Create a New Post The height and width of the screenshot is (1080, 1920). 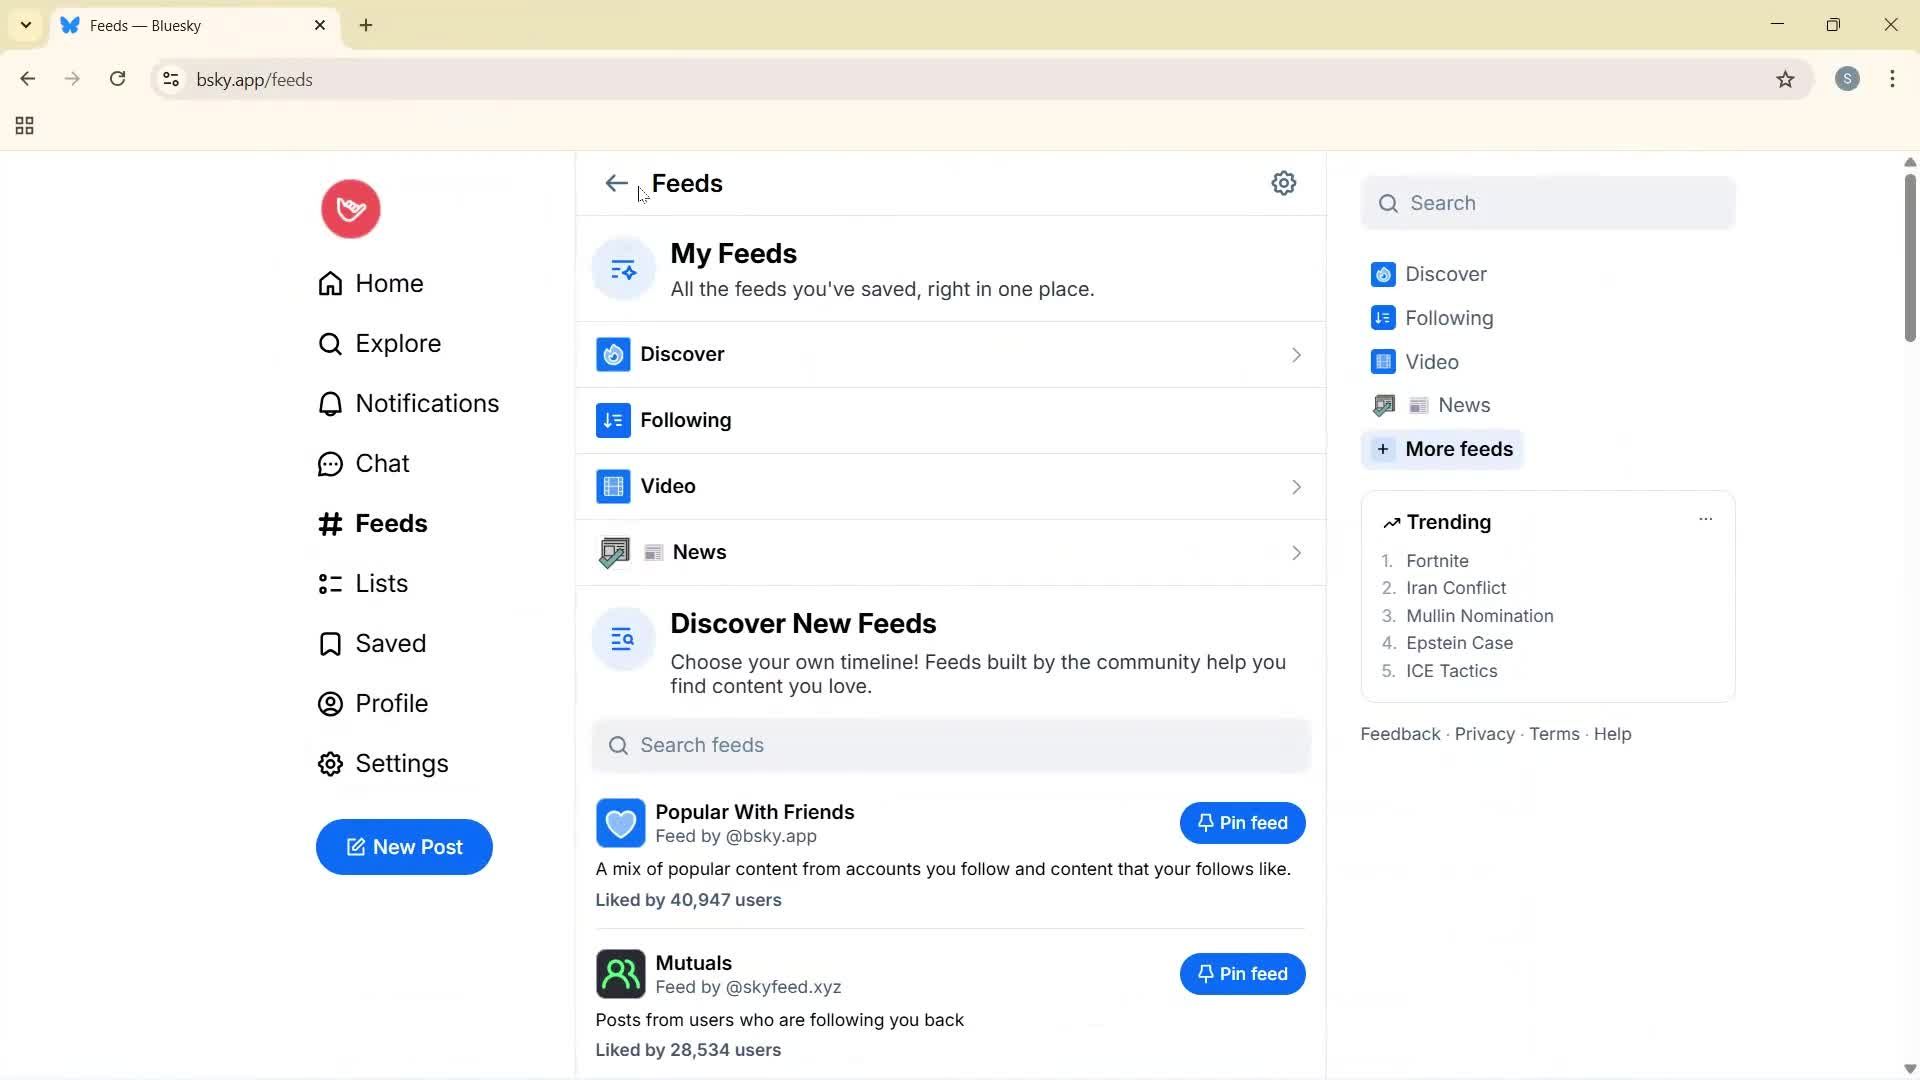click(404, 846)
